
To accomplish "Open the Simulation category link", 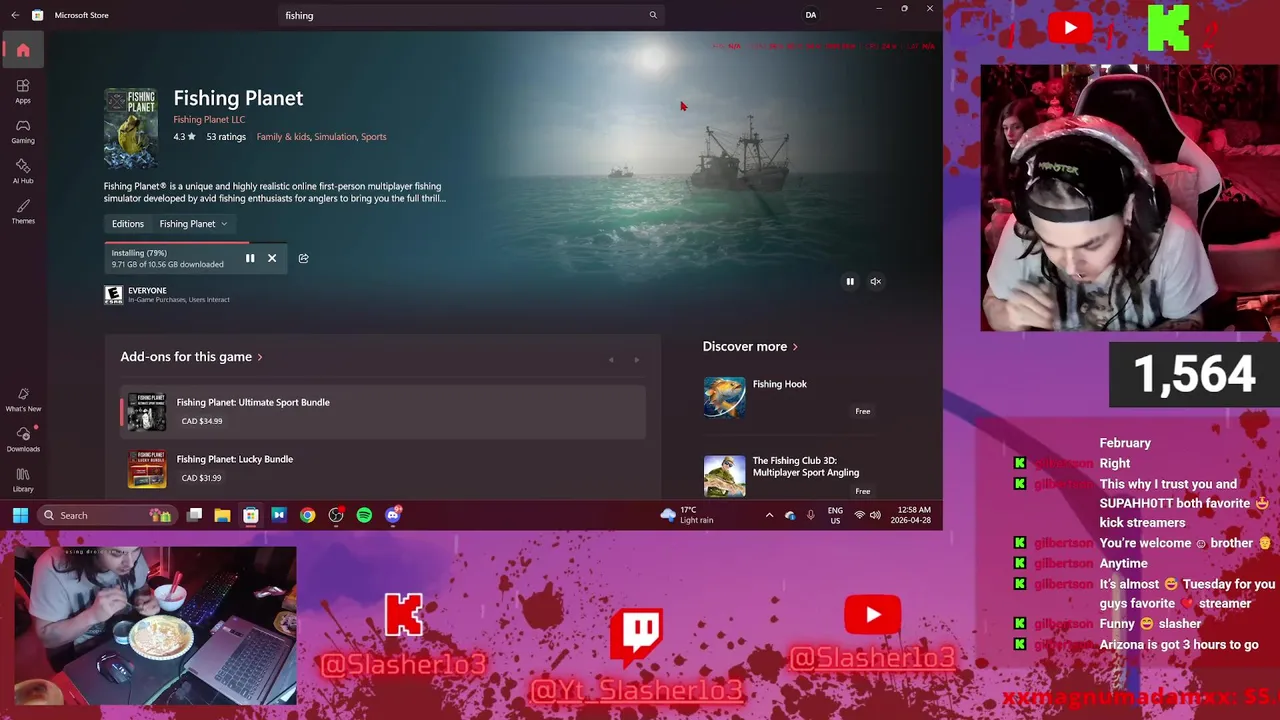I will [335, 137].
